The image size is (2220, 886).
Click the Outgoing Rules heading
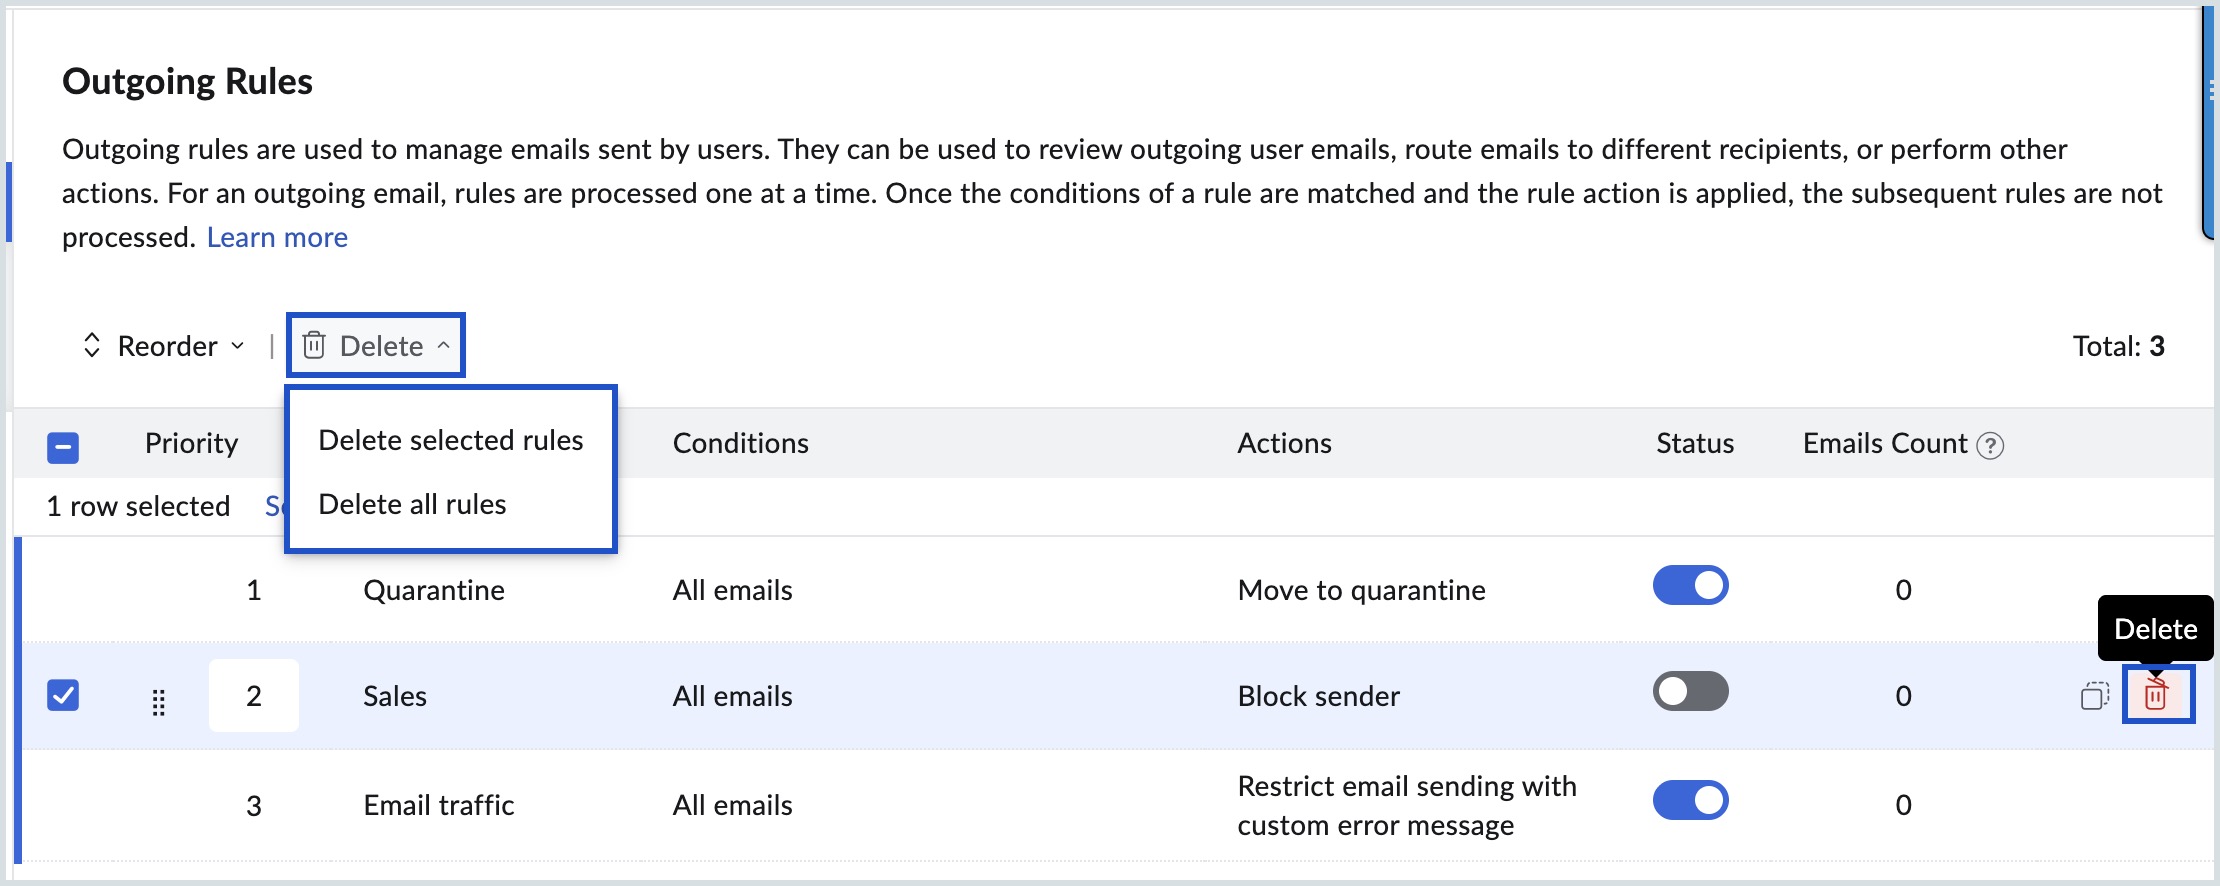coord(187,81)
